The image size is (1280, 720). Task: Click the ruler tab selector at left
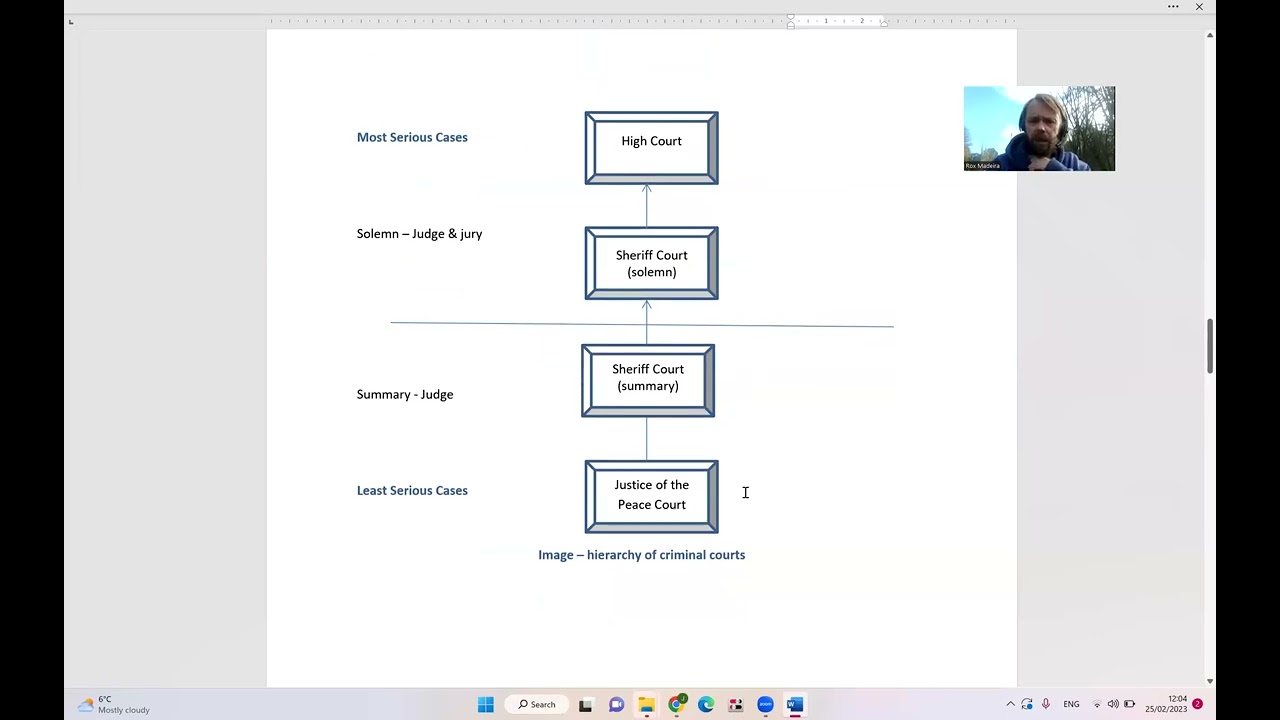pos(70,21)
